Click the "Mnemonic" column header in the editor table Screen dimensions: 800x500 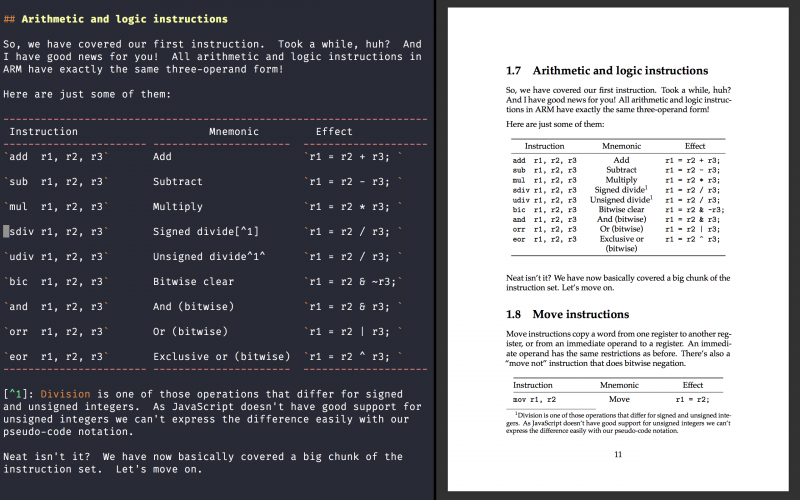pos(234,132)
